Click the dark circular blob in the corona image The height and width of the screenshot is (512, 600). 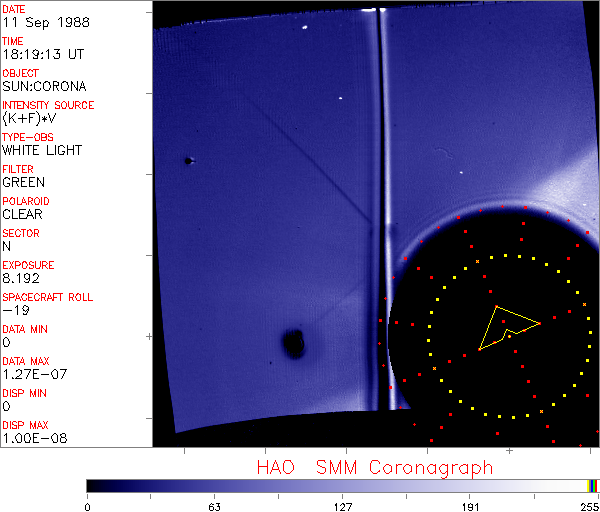[293, 344]
